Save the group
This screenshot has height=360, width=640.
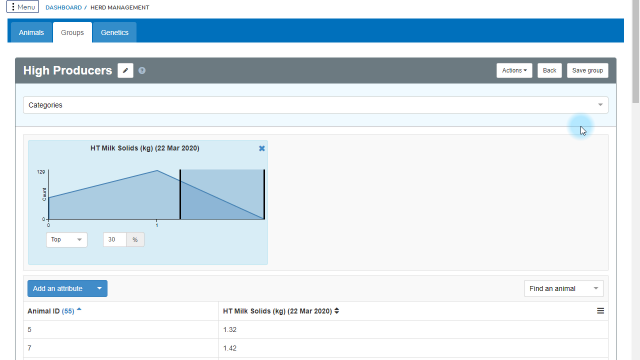pyautogui.click(x=587, y=71)
